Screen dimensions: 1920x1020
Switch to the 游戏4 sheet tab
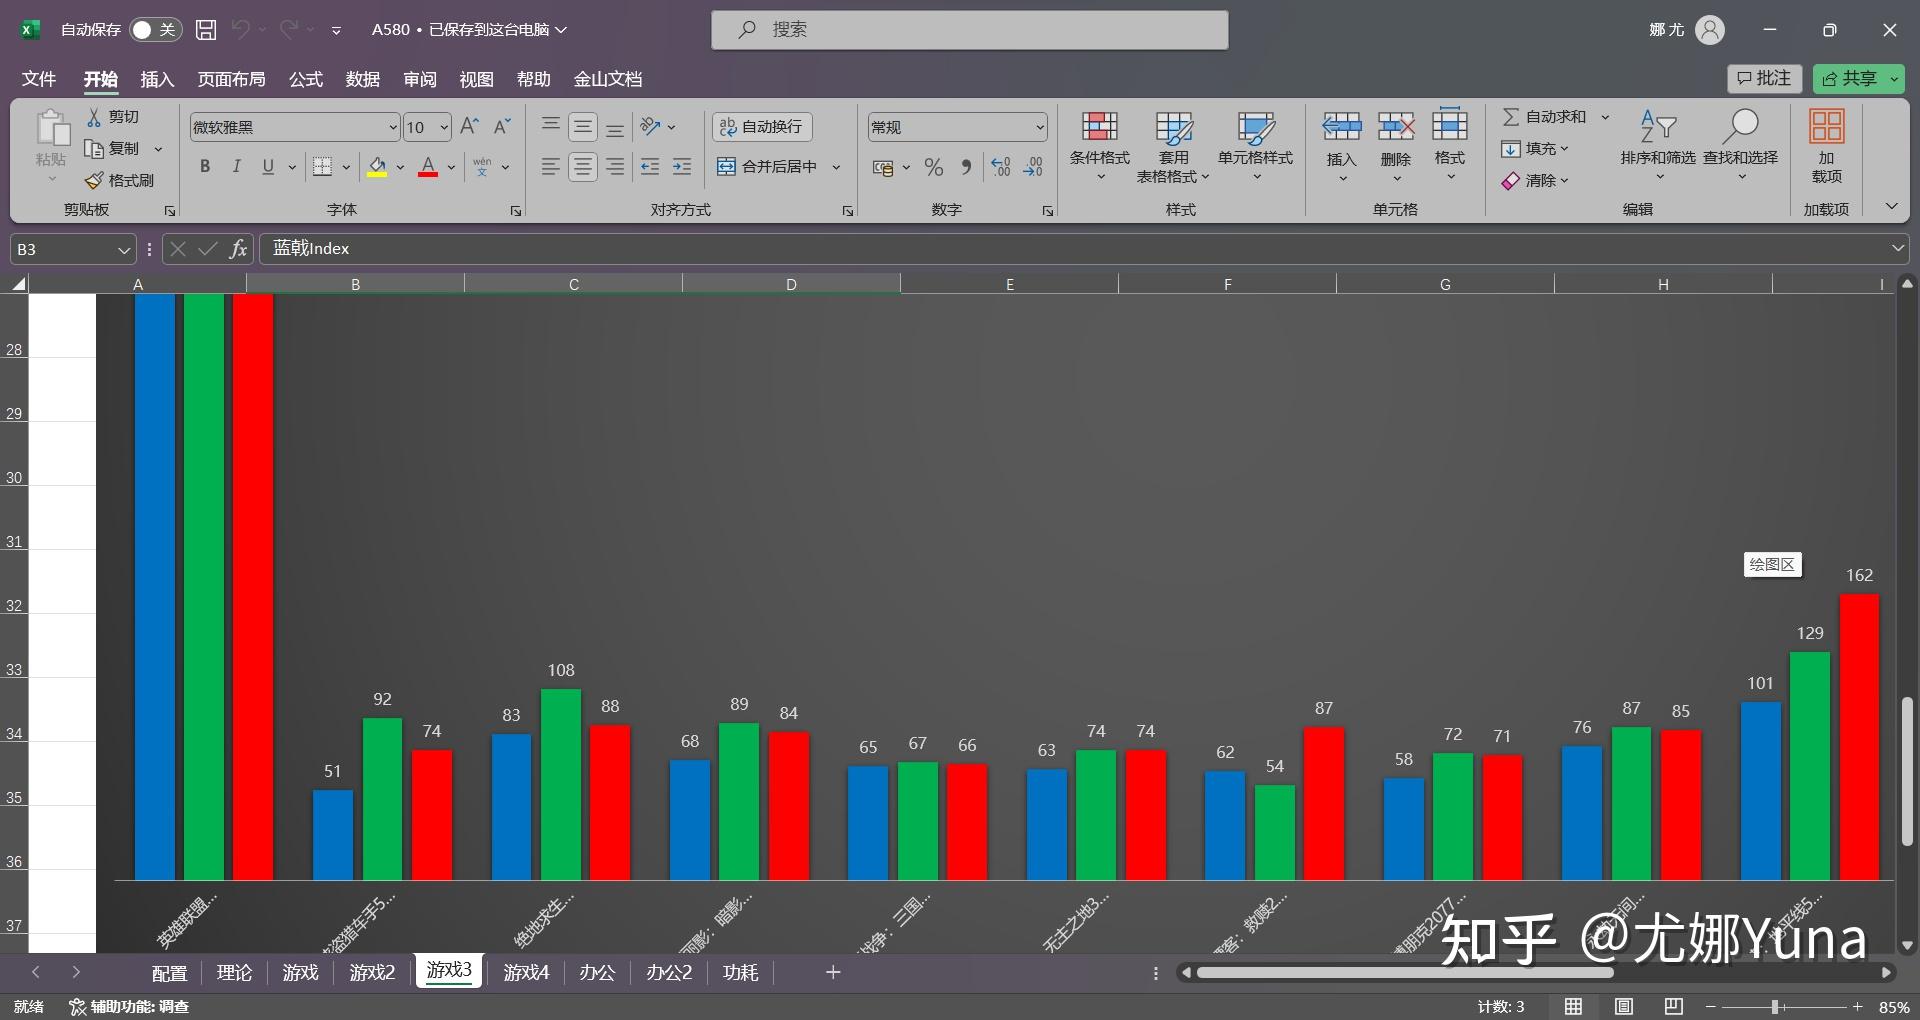526,972
